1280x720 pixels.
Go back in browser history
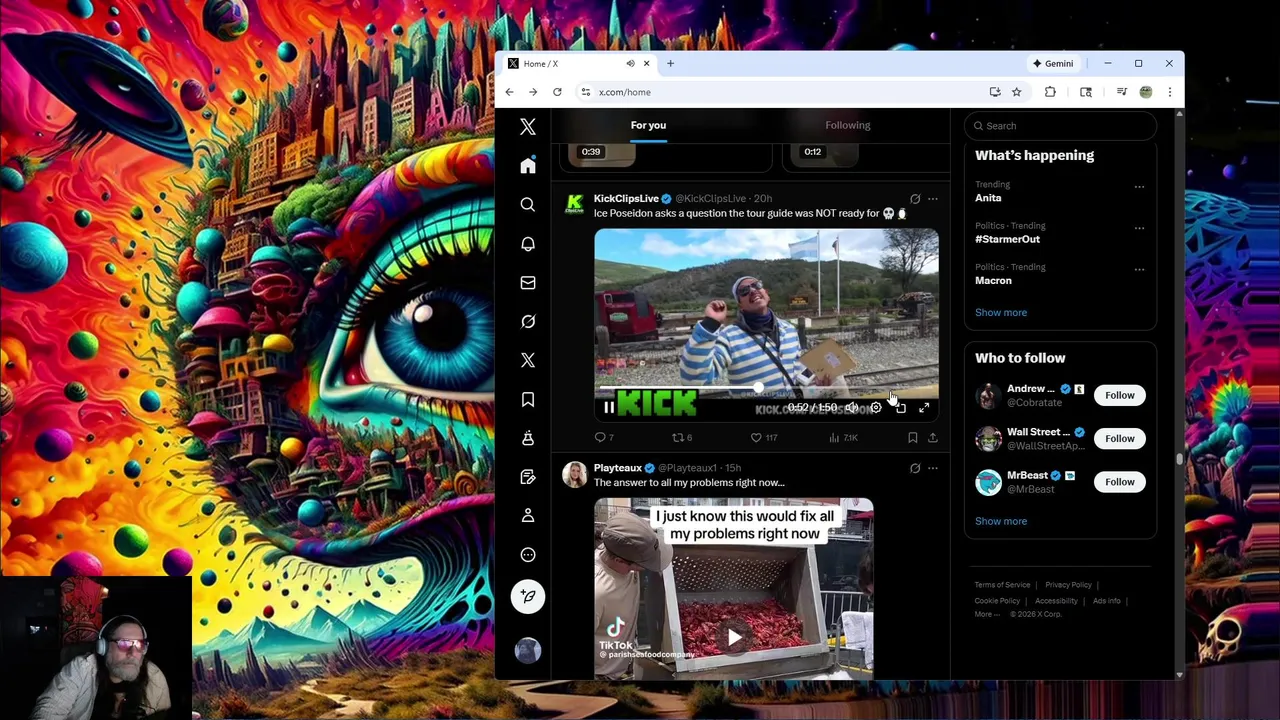[509, 92]
